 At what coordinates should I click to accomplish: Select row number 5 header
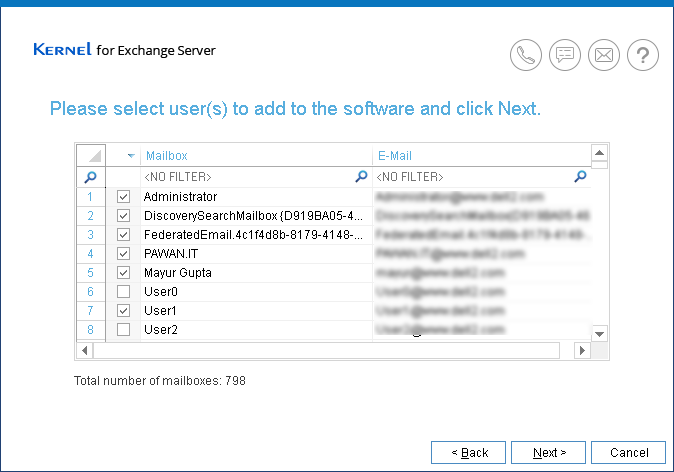91,273
